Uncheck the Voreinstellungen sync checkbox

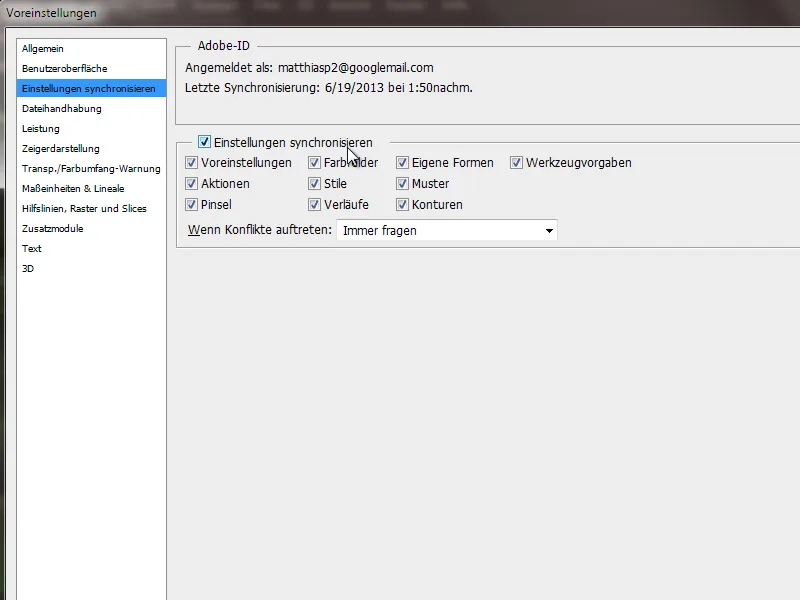191,163
